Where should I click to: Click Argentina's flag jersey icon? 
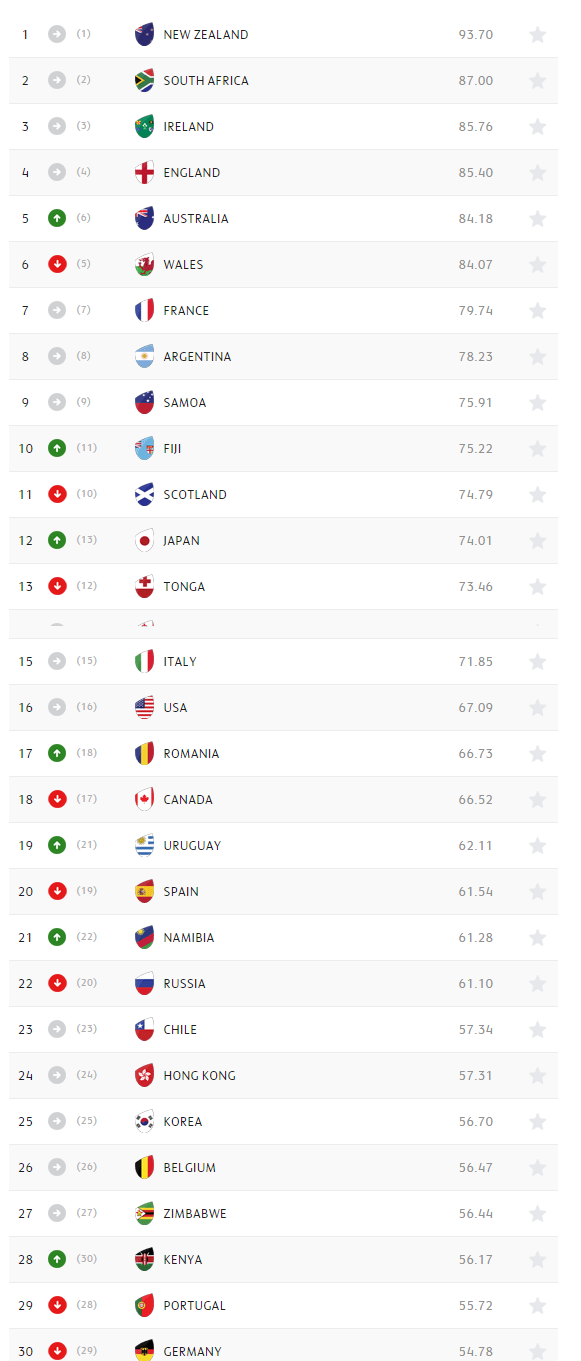coord(145,357)
